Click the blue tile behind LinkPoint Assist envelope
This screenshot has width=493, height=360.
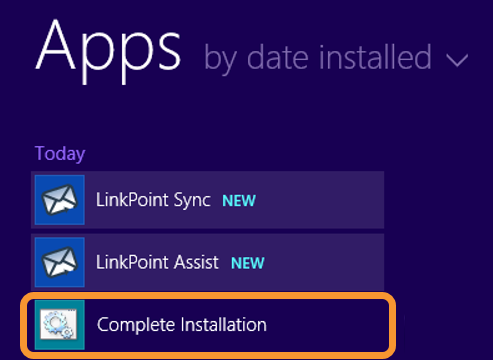(60, 262)
